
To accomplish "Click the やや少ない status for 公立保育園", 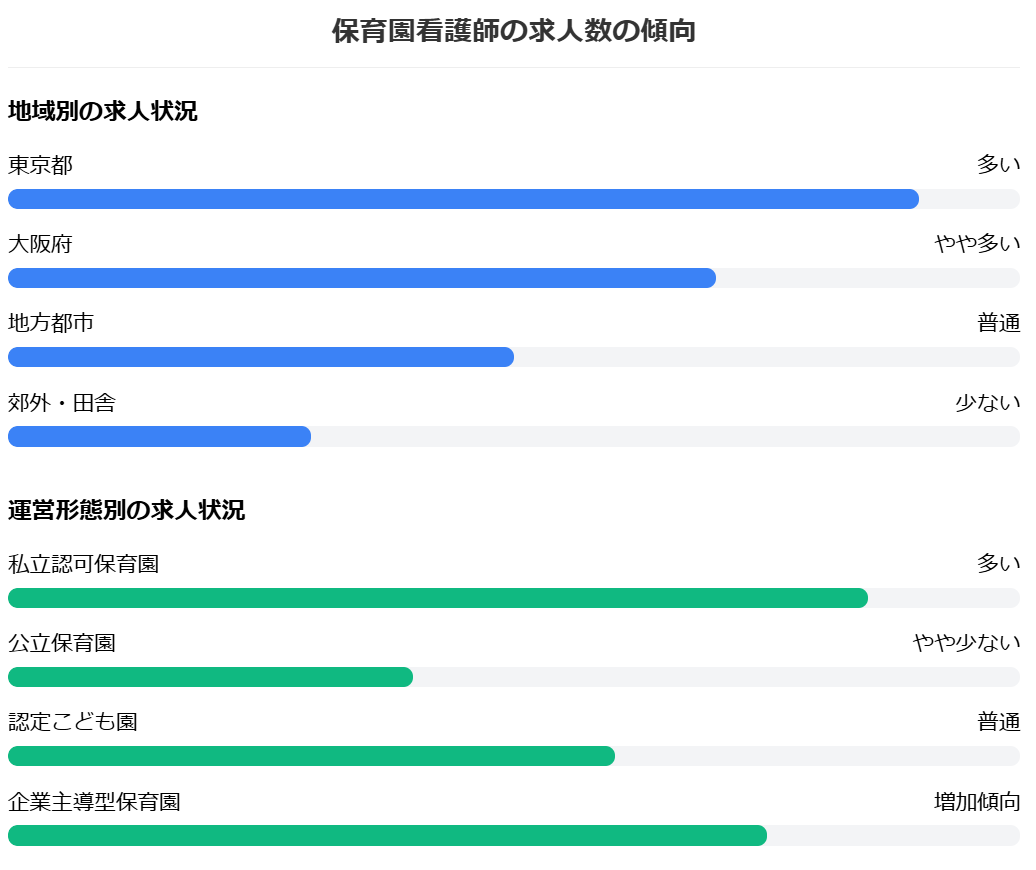I will point(967,643).
